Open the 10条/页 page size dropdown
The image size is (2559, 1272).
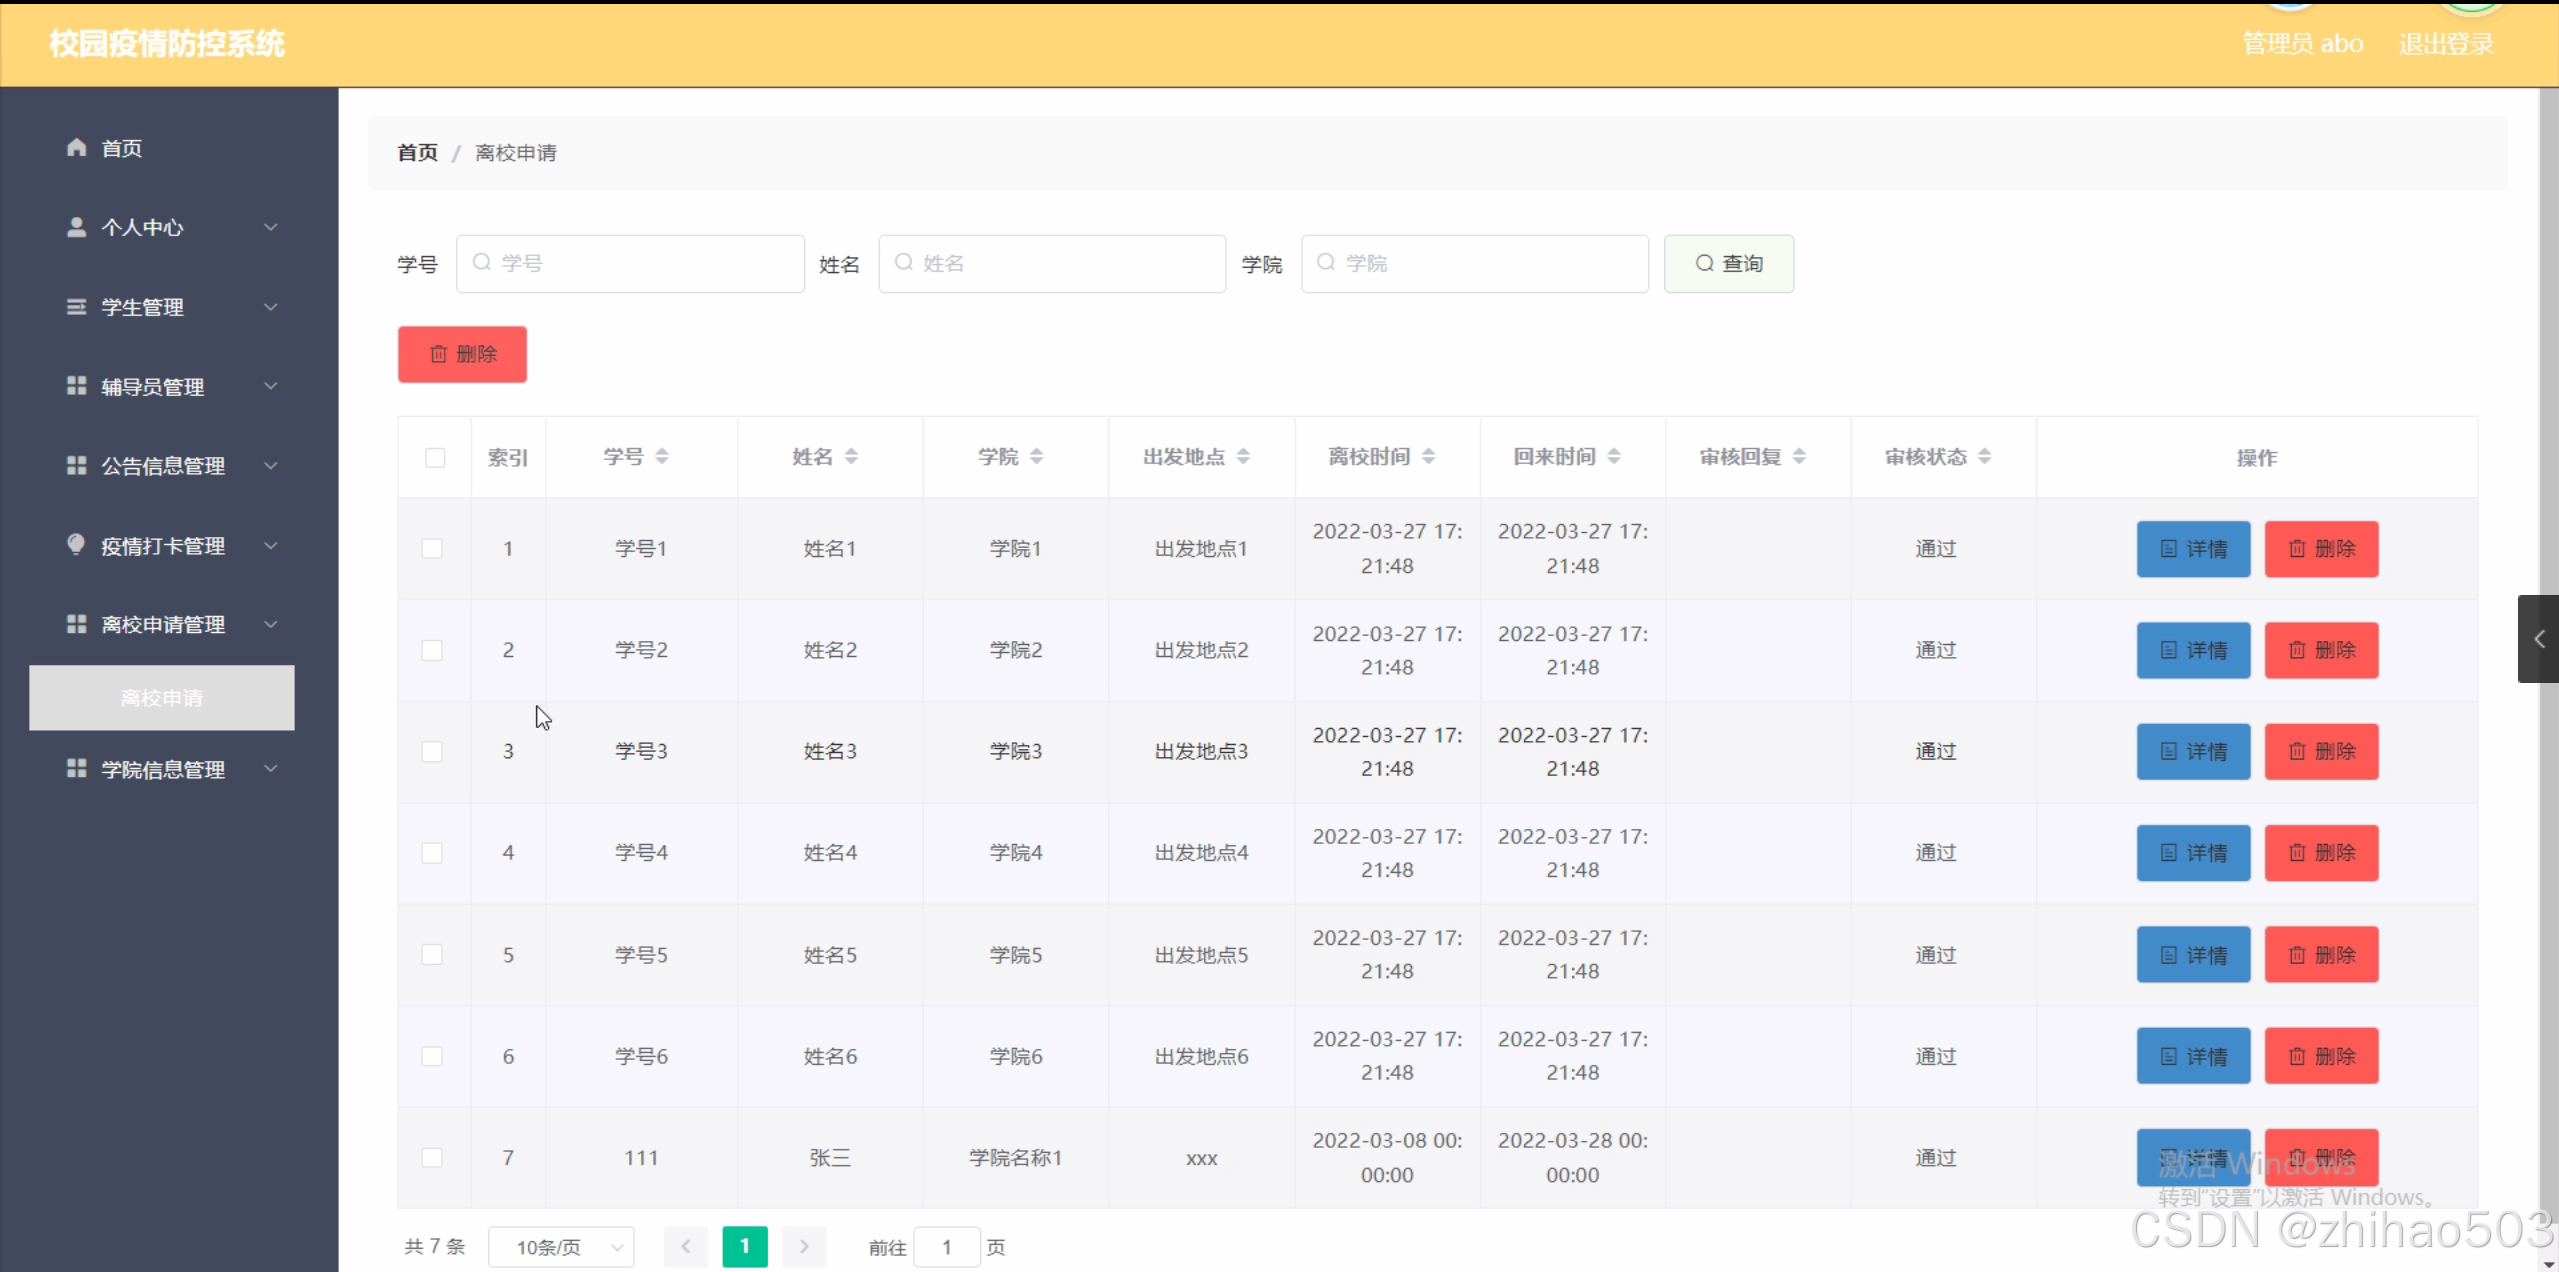coord(561,1247)
